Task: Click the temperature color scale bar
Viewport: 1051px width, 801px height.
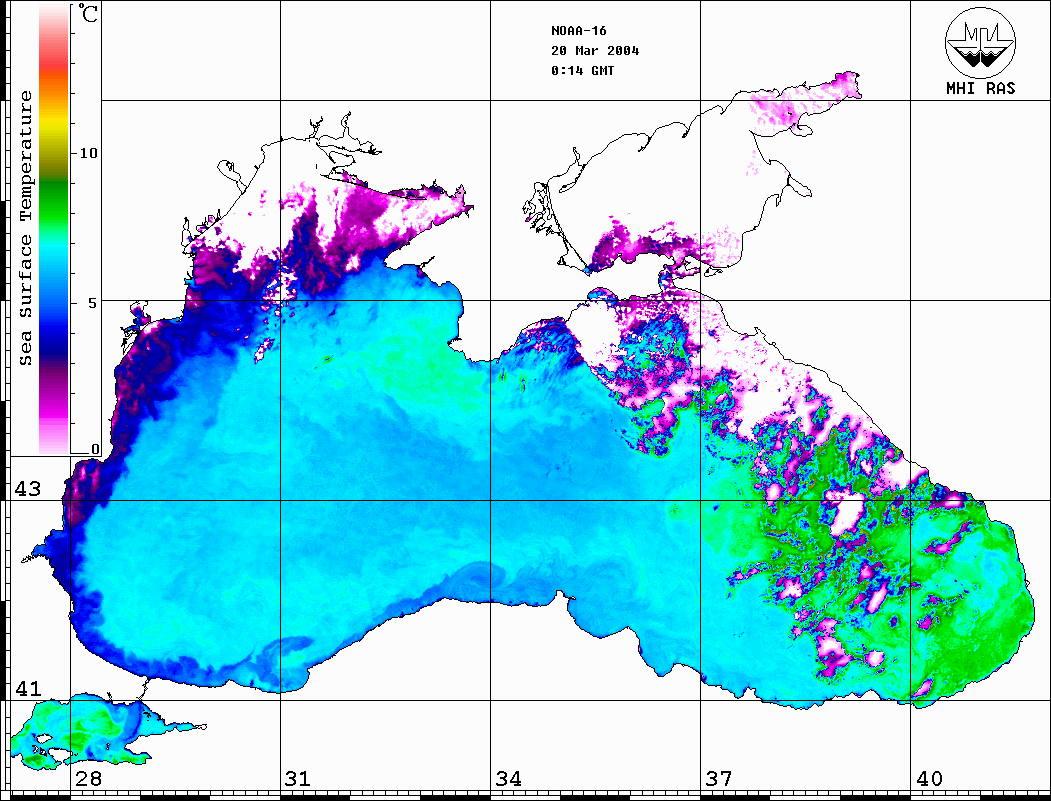Action: coord(54,229)
